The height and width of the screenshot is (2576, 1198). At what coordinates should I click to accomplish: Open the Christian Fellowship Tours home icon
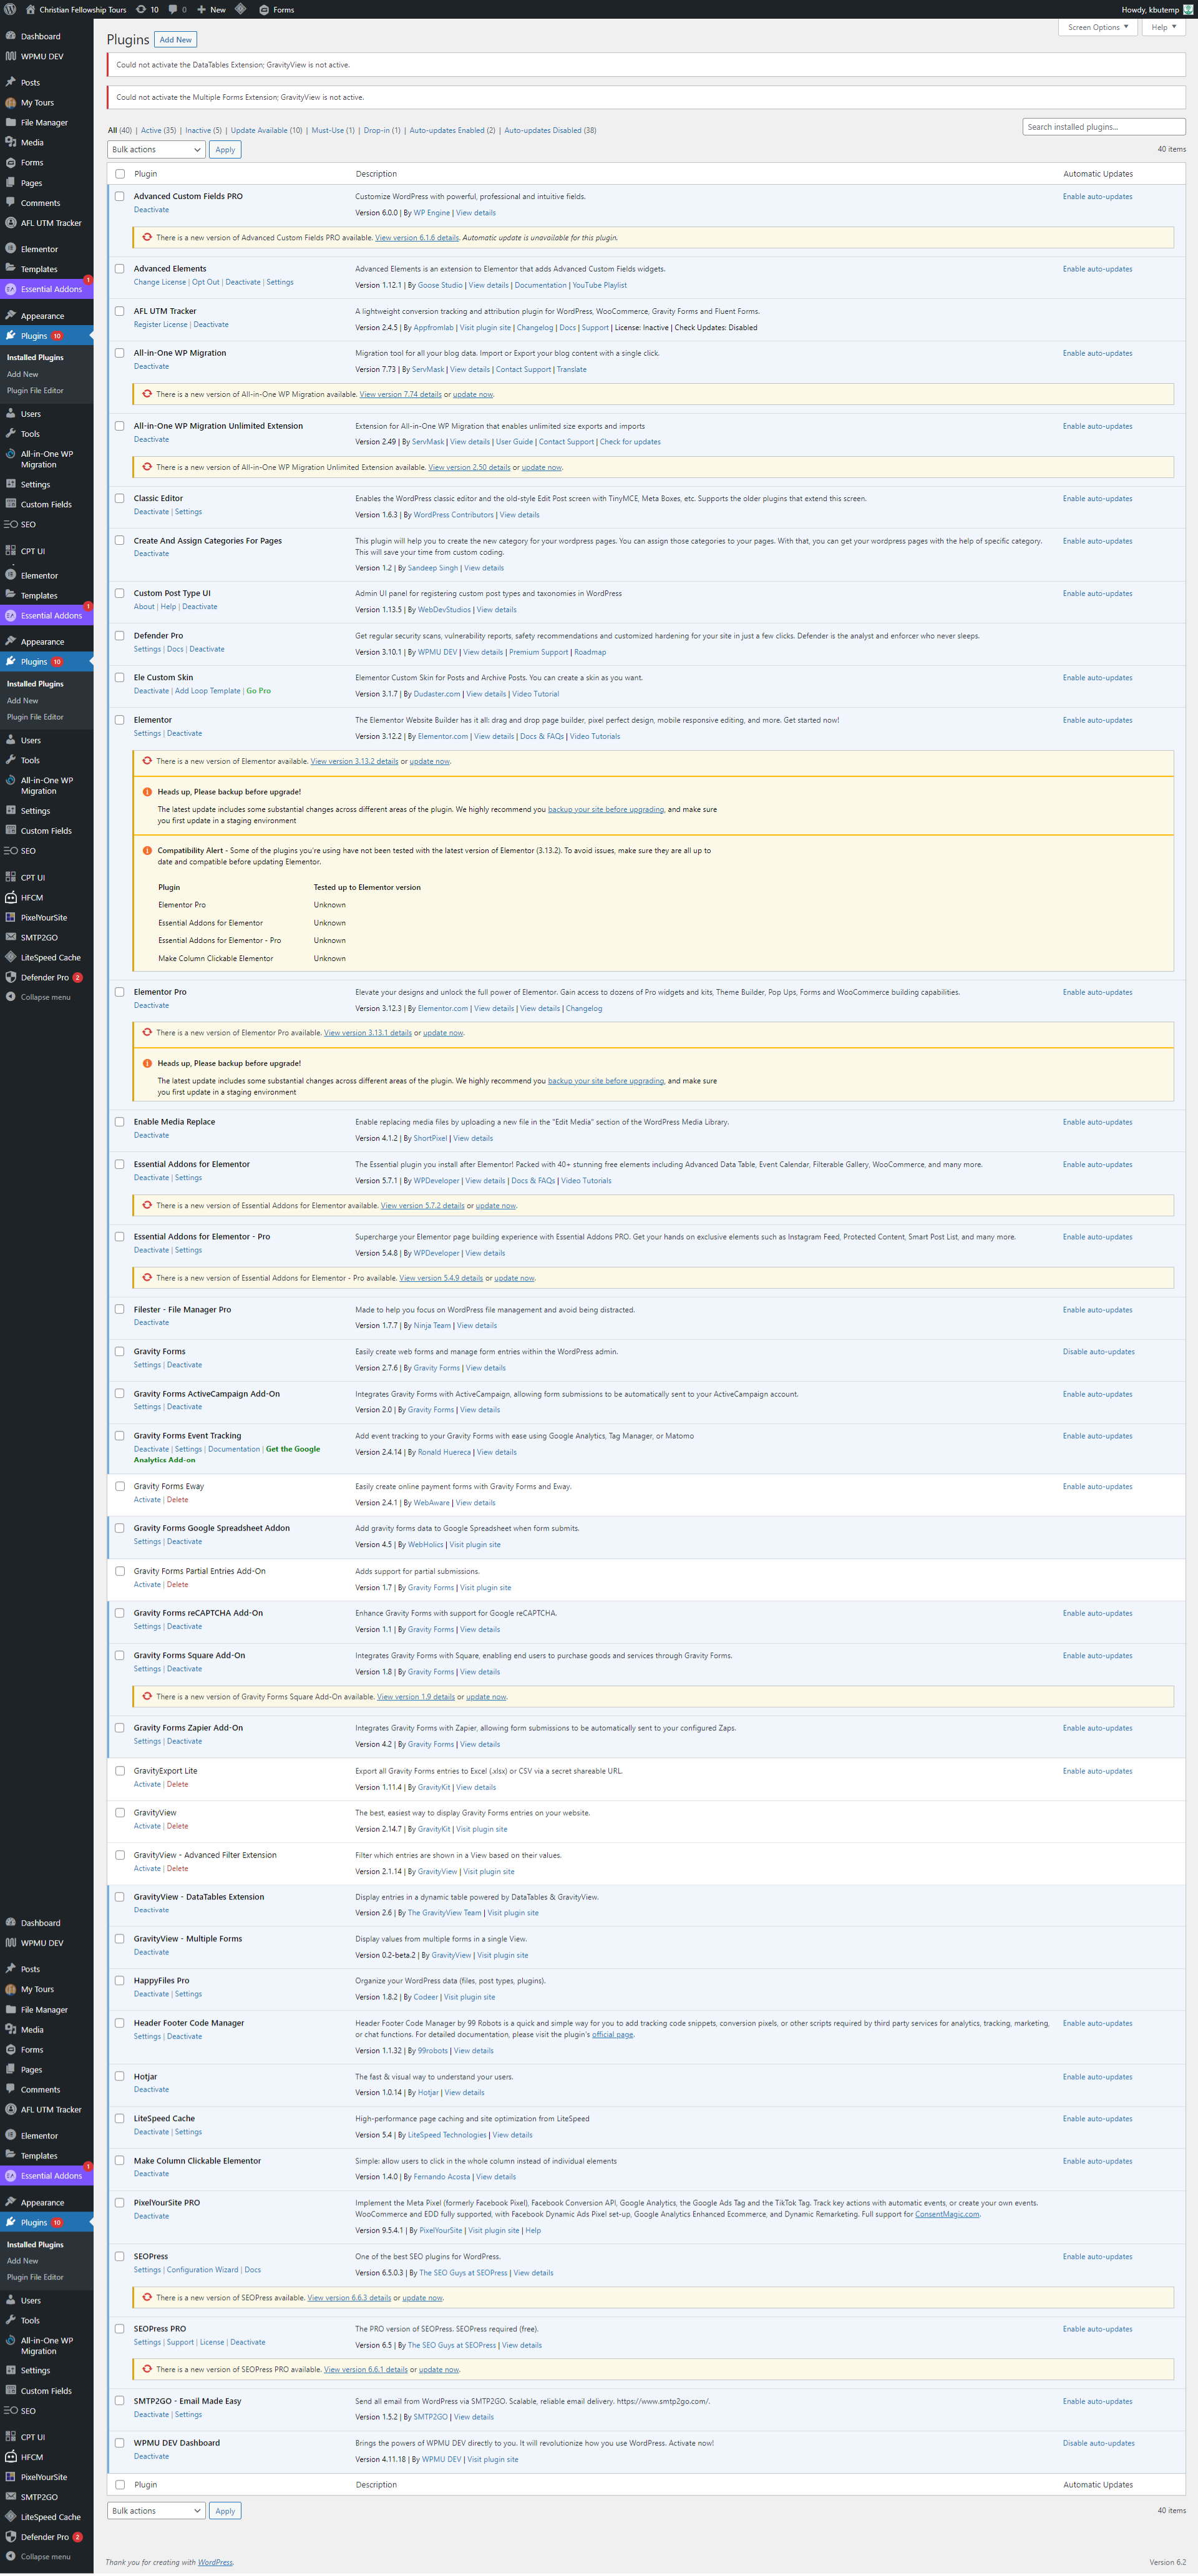[30, 9]
